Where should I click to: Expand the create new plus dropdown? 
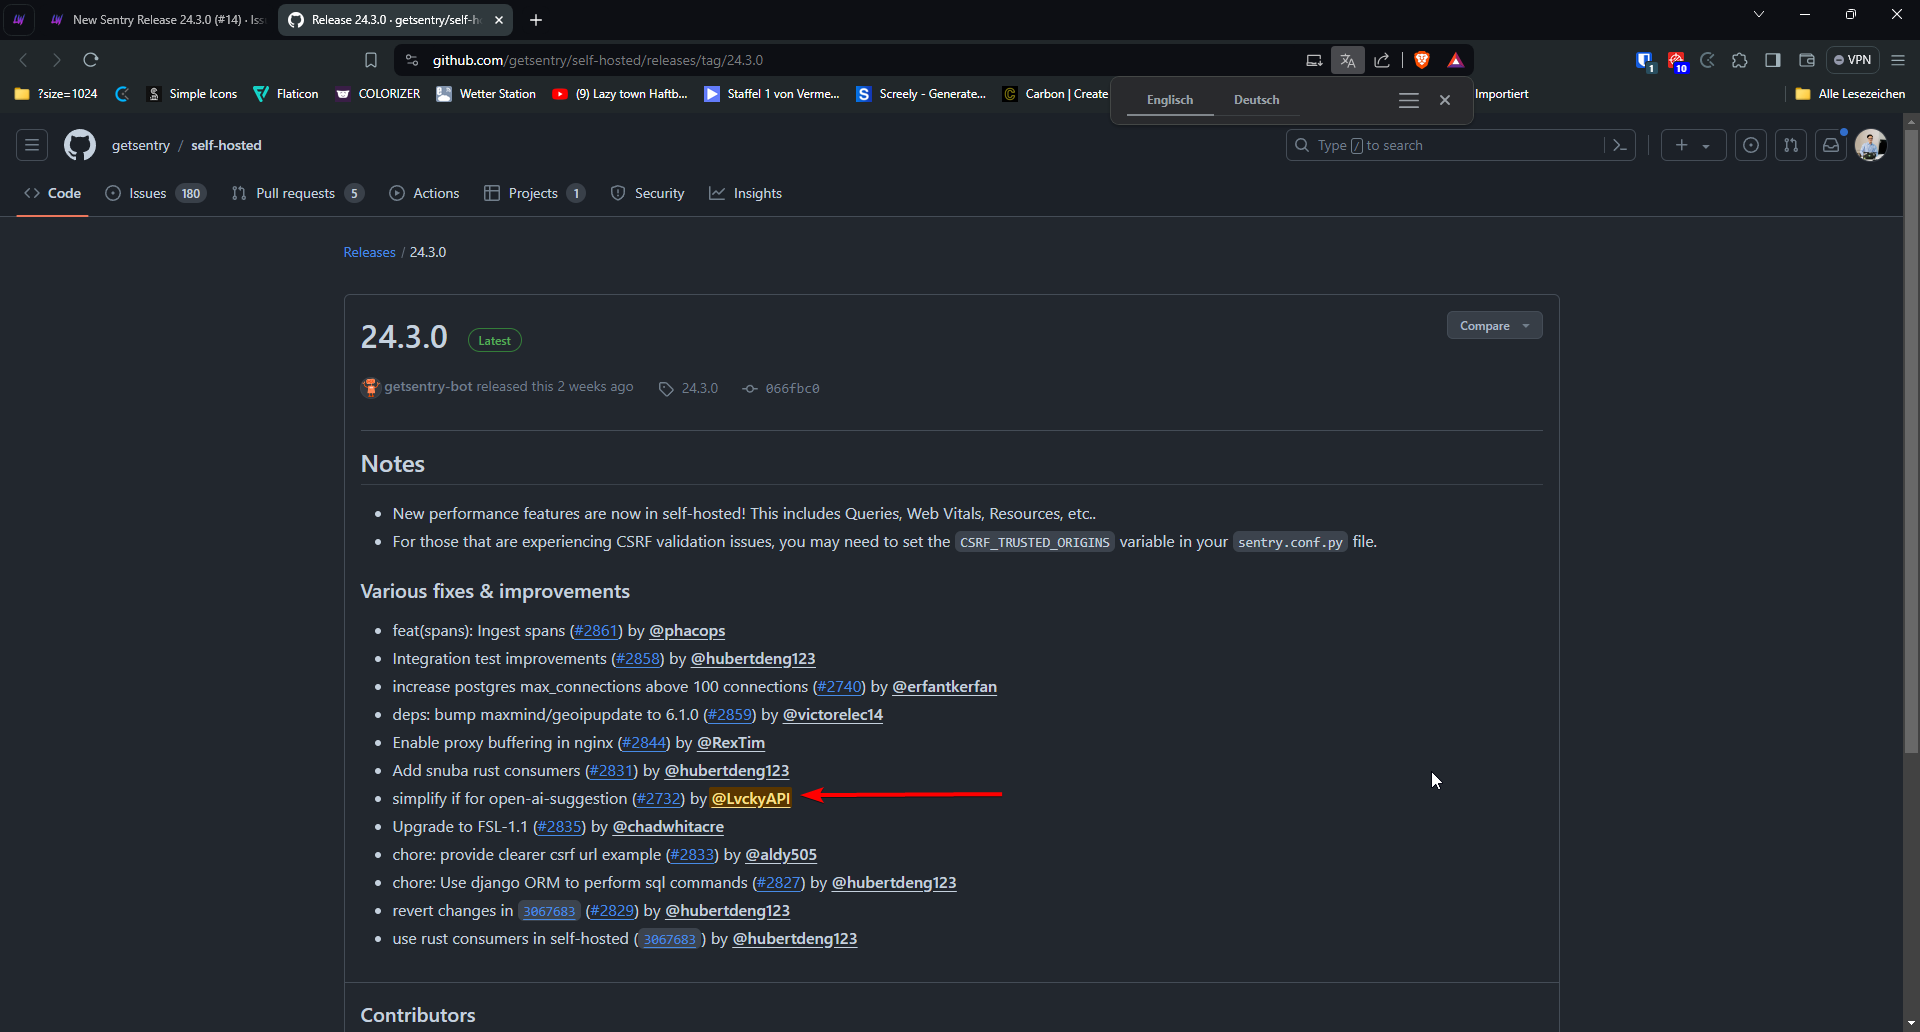1693,145
